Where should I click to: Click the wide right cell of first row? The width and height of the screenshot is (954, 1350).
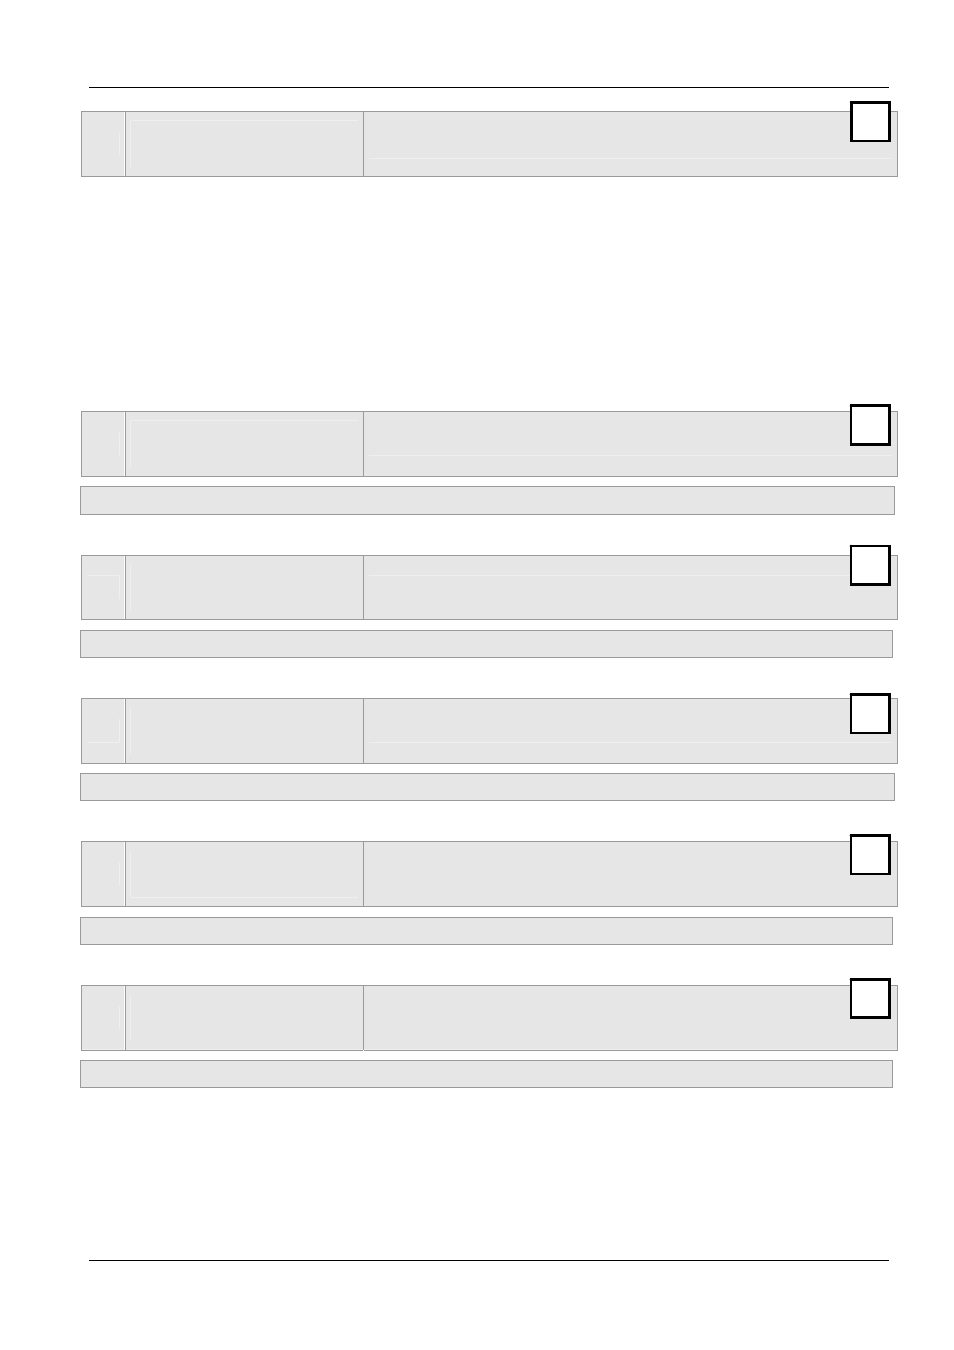[x=630, y=144]
